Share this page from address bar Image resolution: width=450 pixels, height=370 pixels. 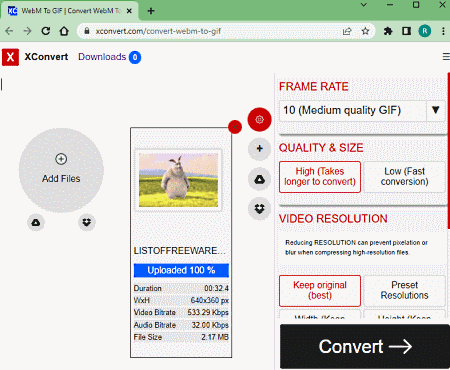347,31
